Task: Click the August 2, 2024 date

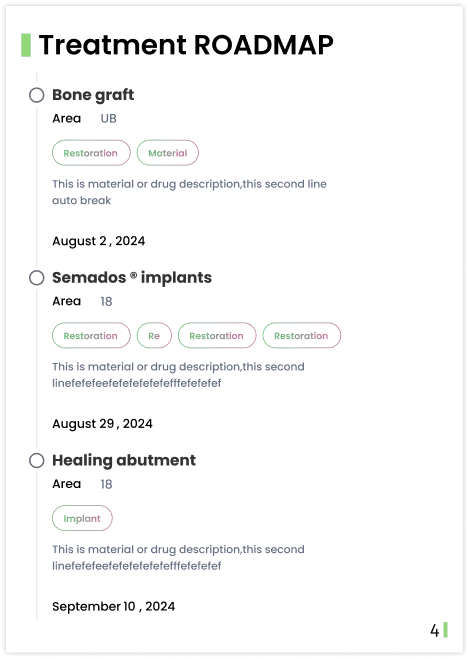Action: 99,241
